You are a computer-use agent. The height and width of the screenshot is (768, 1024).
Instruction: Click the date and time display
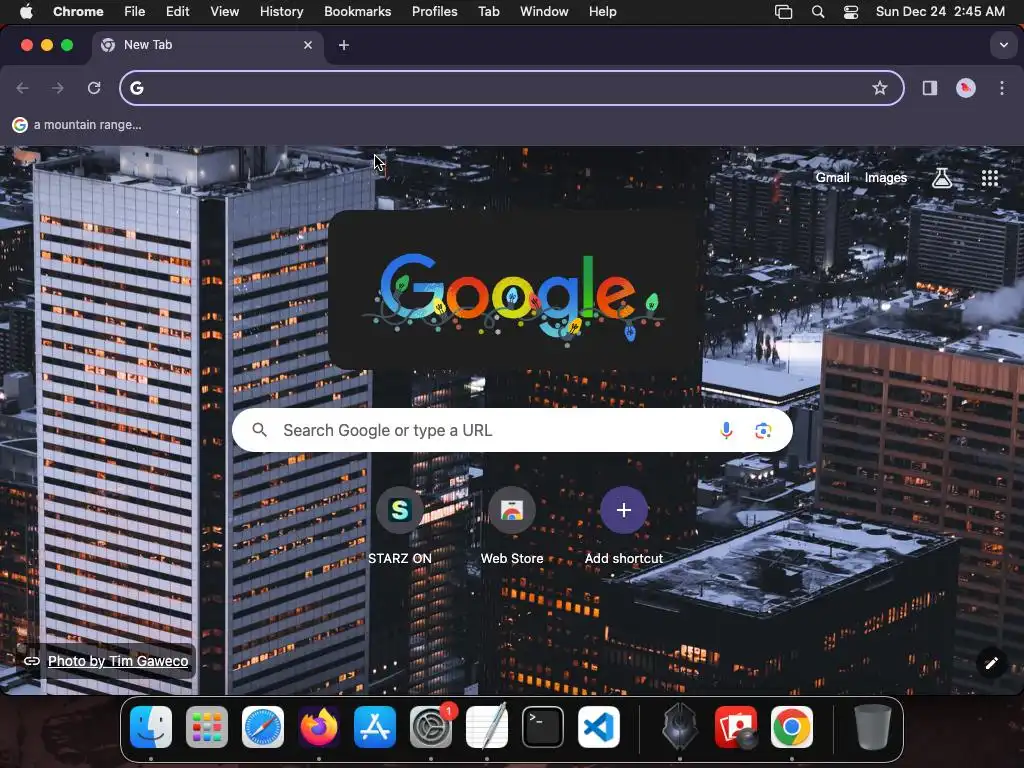tap(940, 12)
